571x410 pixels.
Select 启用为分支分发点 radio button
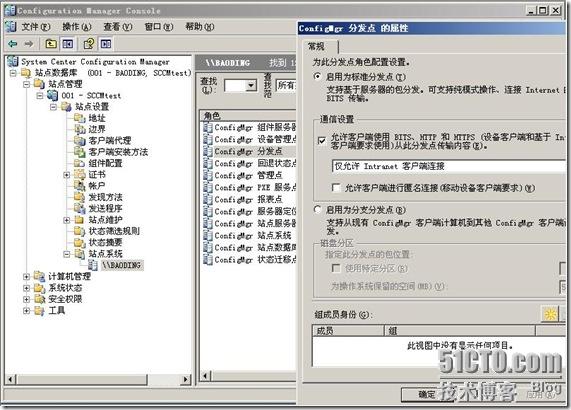pyautogui.click(x=318, y=209)
